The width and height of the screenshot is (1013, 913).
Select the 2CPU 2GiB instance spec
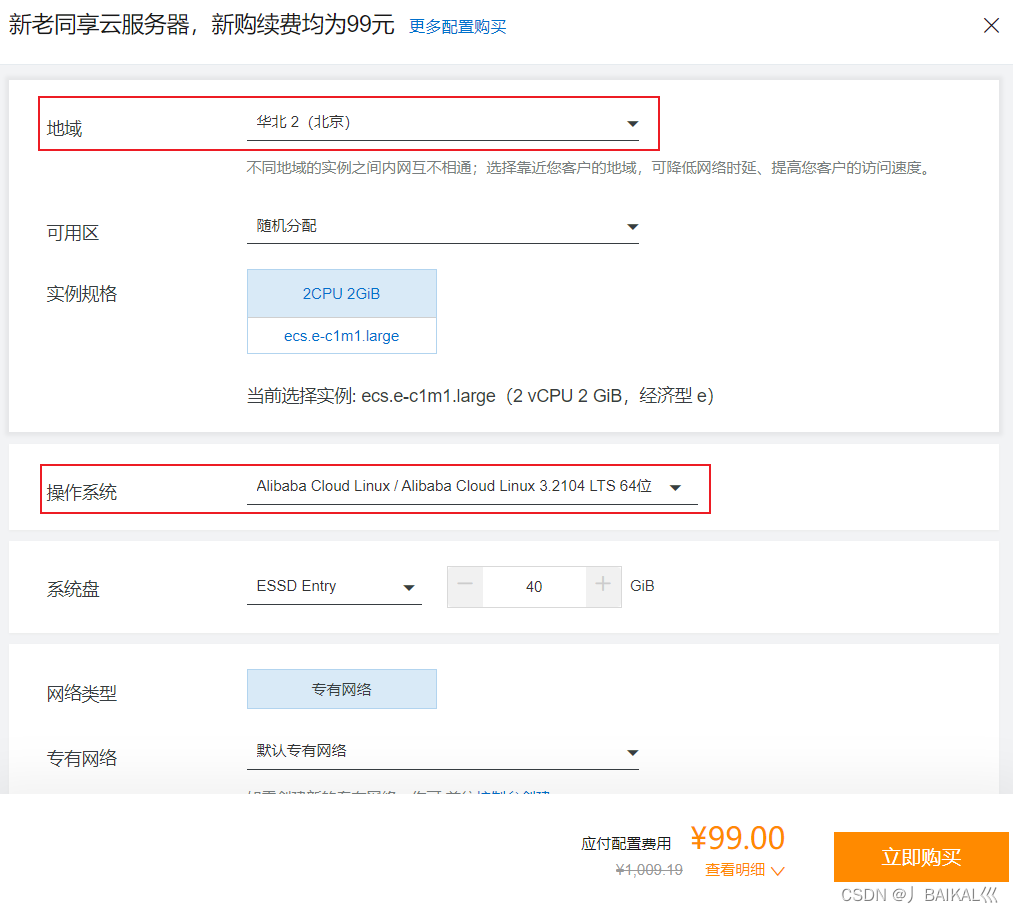pyautogui.click(x=342, y=293)
